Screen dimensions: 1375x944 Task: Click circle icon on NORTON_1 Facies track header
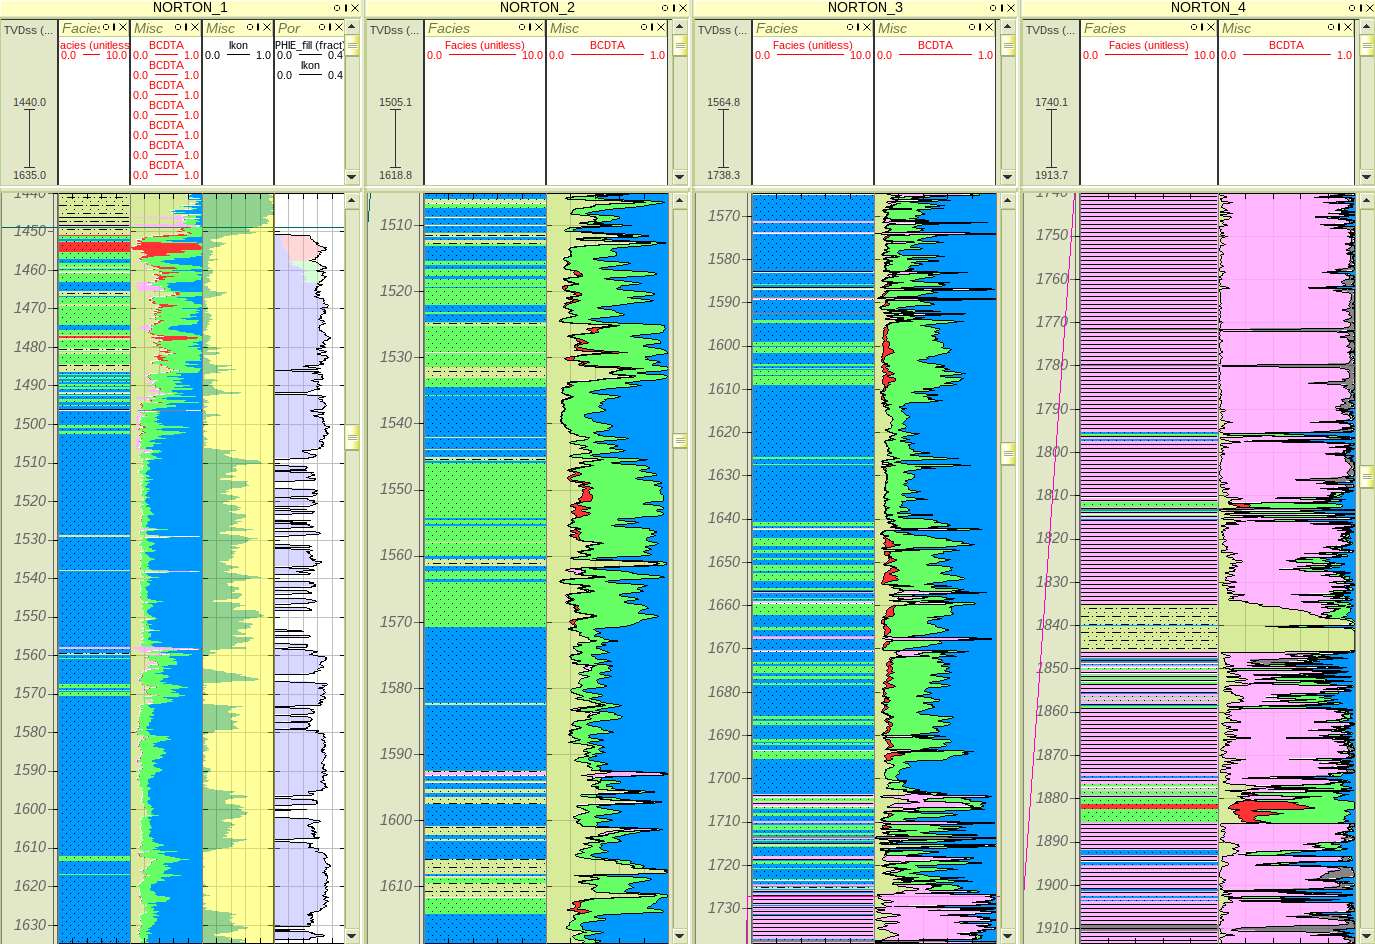coord(106,27)
